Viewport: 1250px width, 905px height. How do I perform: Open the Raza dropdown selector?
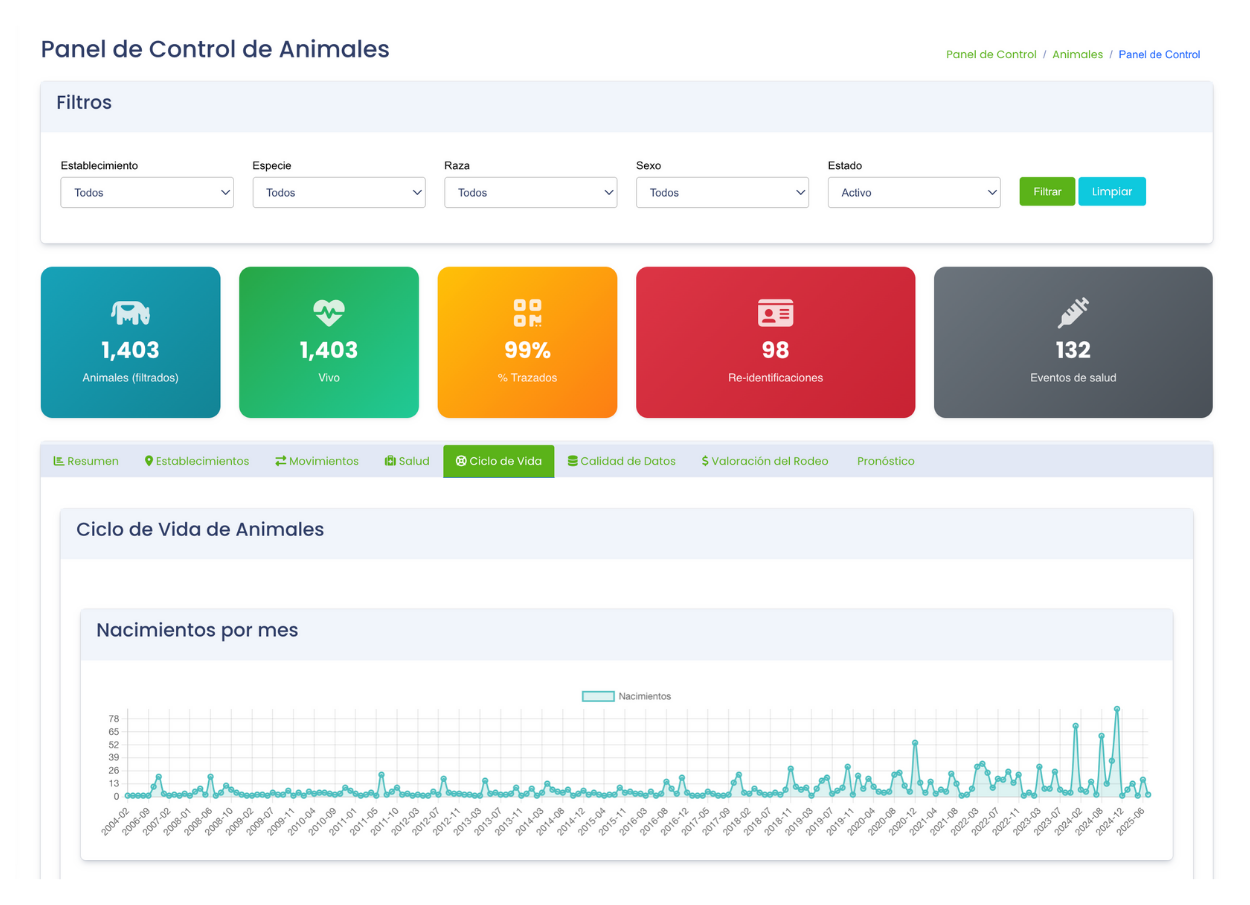click(x=531, y=193)
